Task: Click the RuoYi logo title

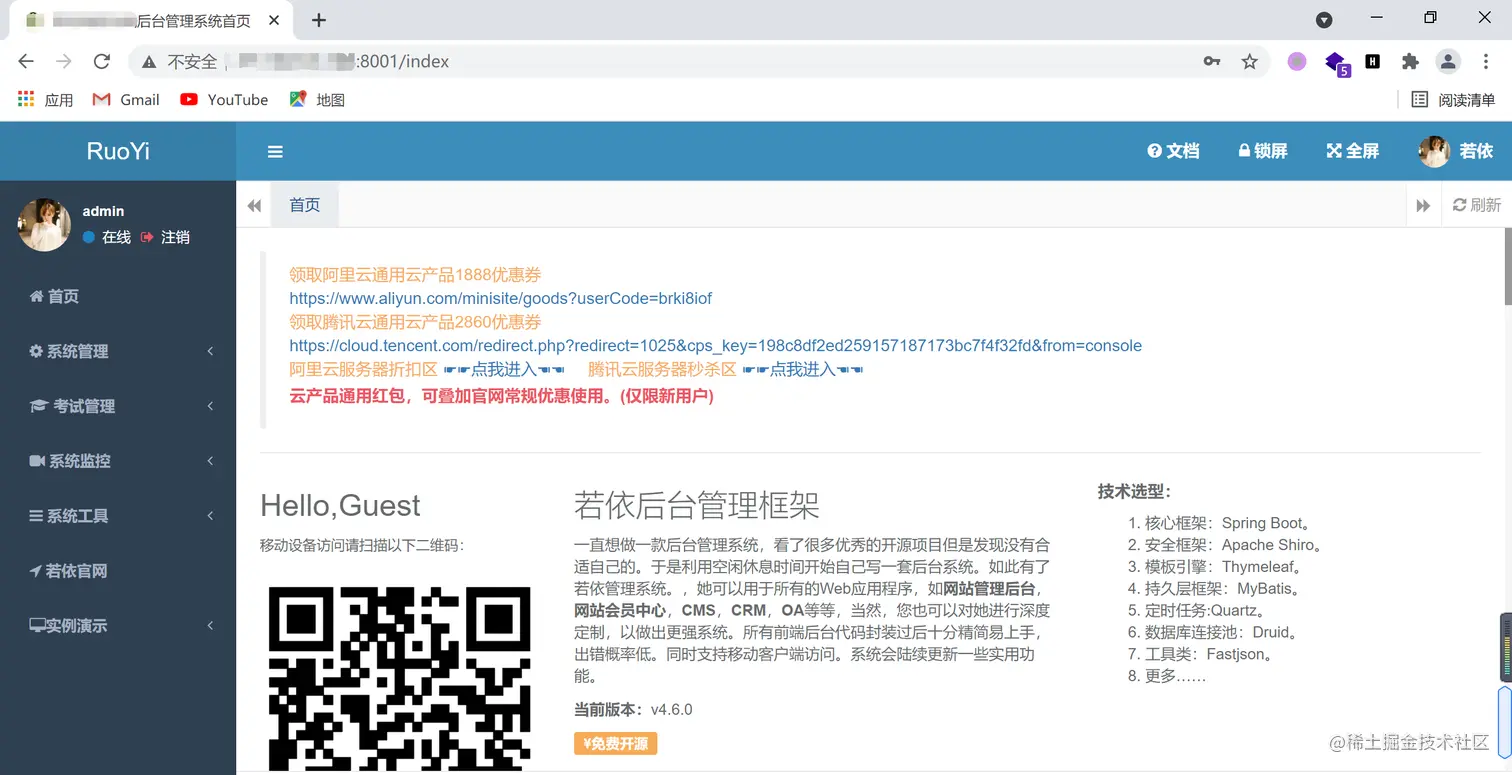Action: (x=118, y=151)
